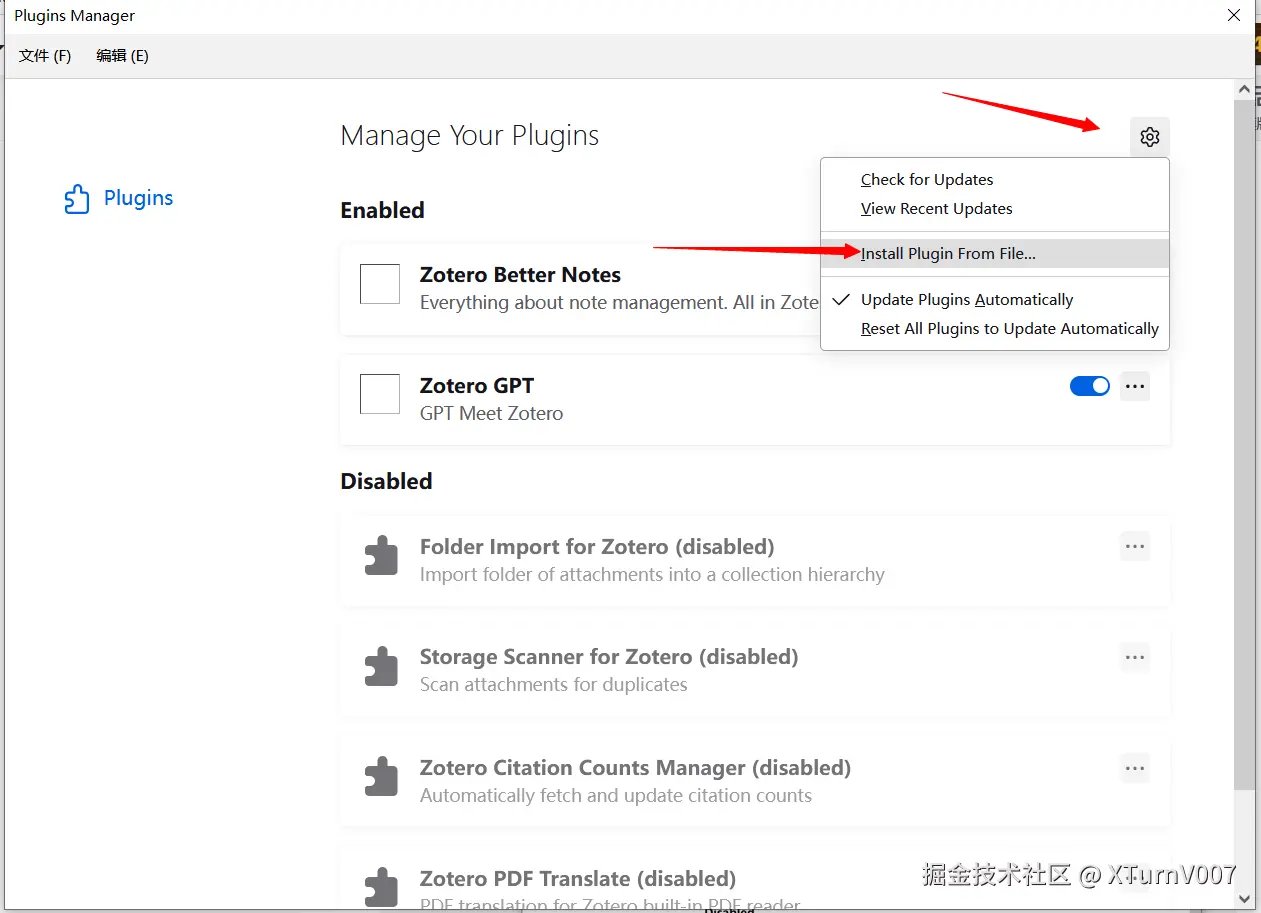This screenshot has height=913, width=1261.
Task: Click the Storage Scanner puzzle icon
Action: [x=380, y=666]
